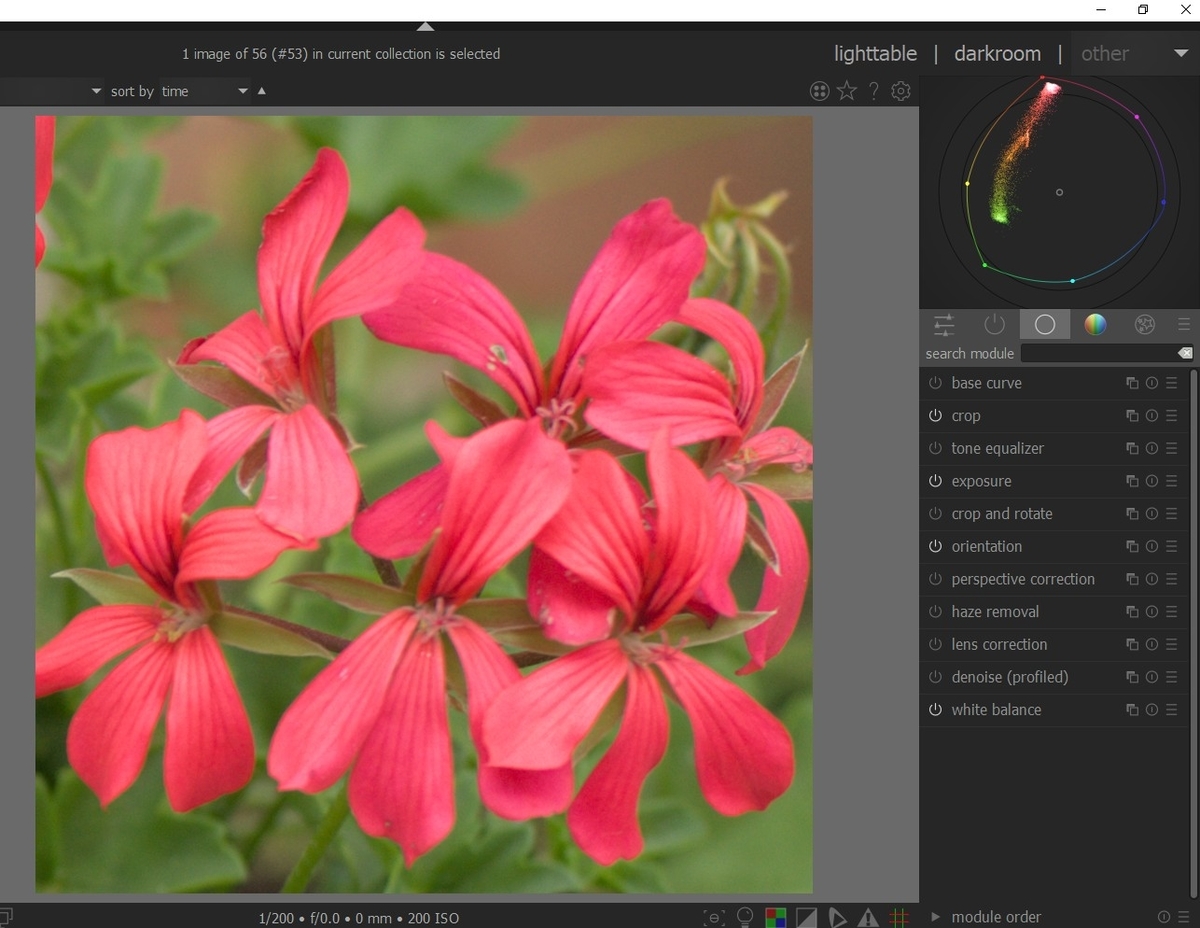Open module groups presets hamburger menu
Viewport: 1200px width, 928px height.
pyautogui.click(x=1184, y=324)
